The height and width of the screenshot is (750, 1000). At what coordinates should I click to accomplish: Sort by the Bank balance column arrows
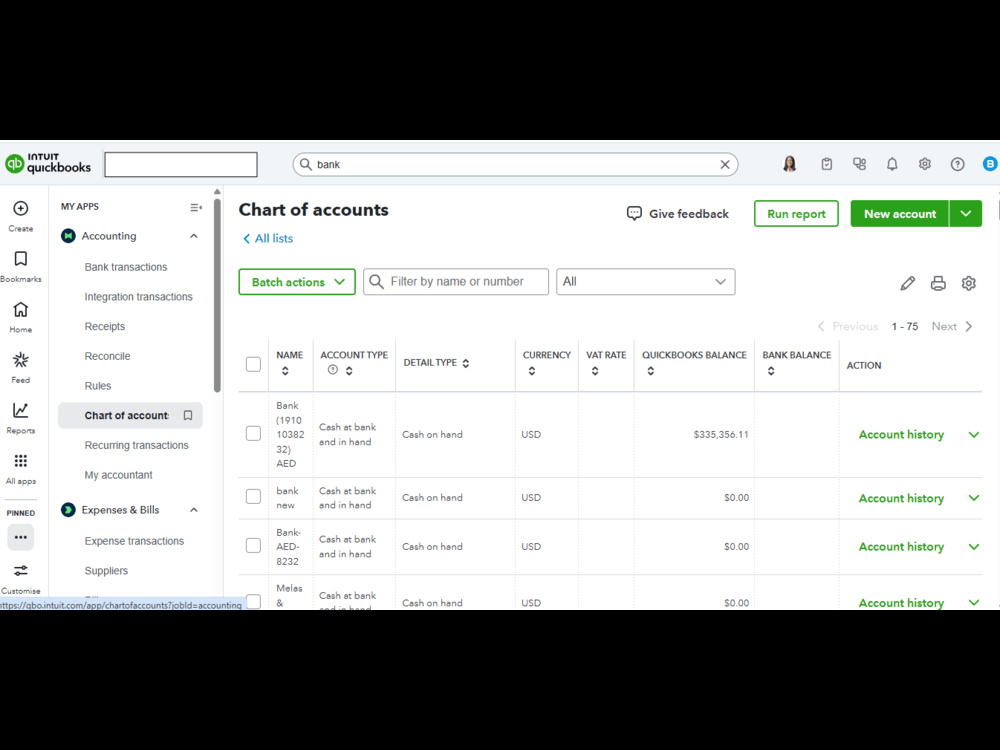(x=771, y=371)
